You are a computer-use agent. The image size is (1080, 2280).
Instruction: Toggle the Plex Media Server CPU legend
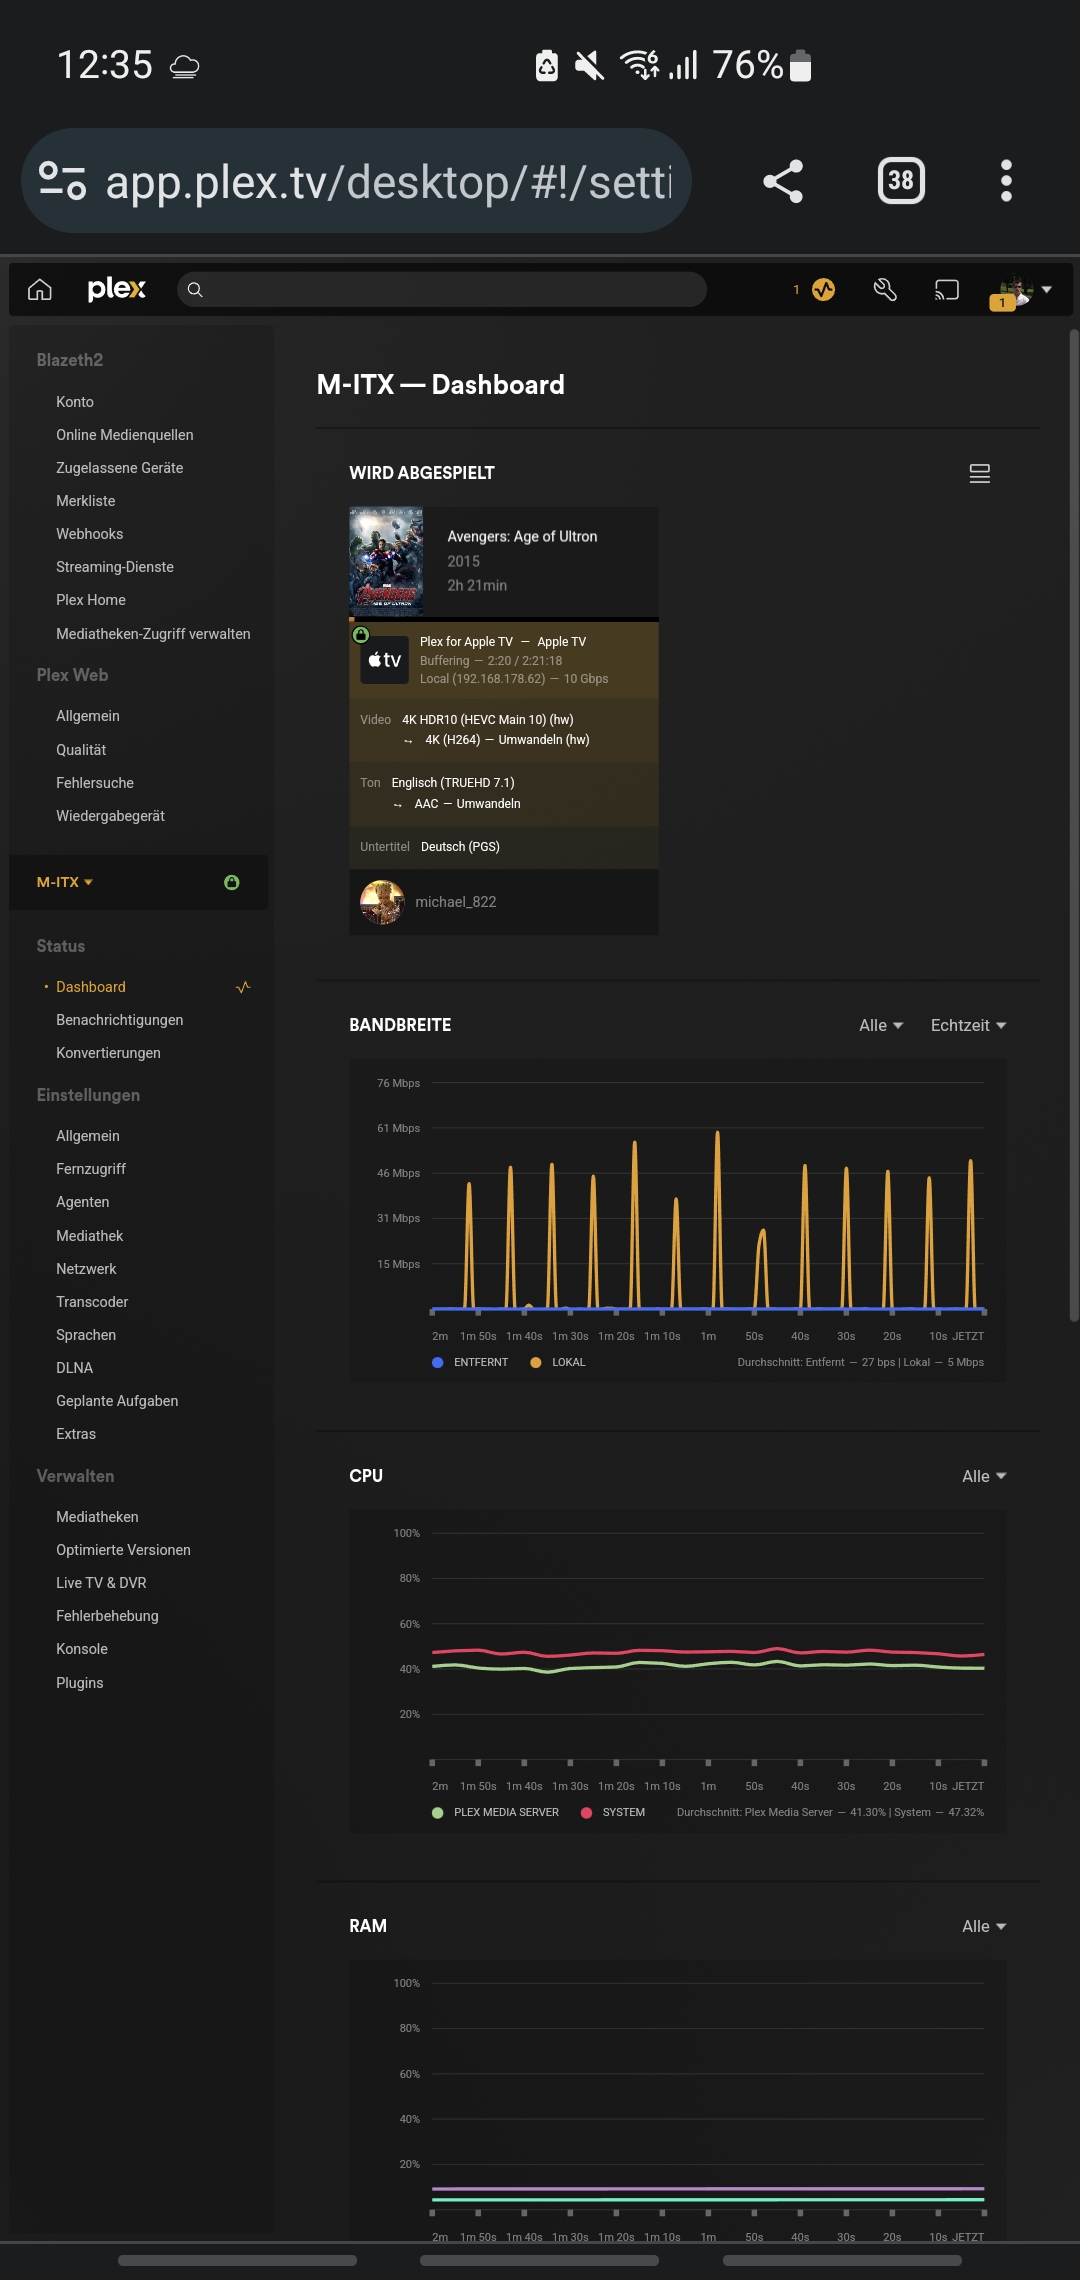pos(495,1812)
